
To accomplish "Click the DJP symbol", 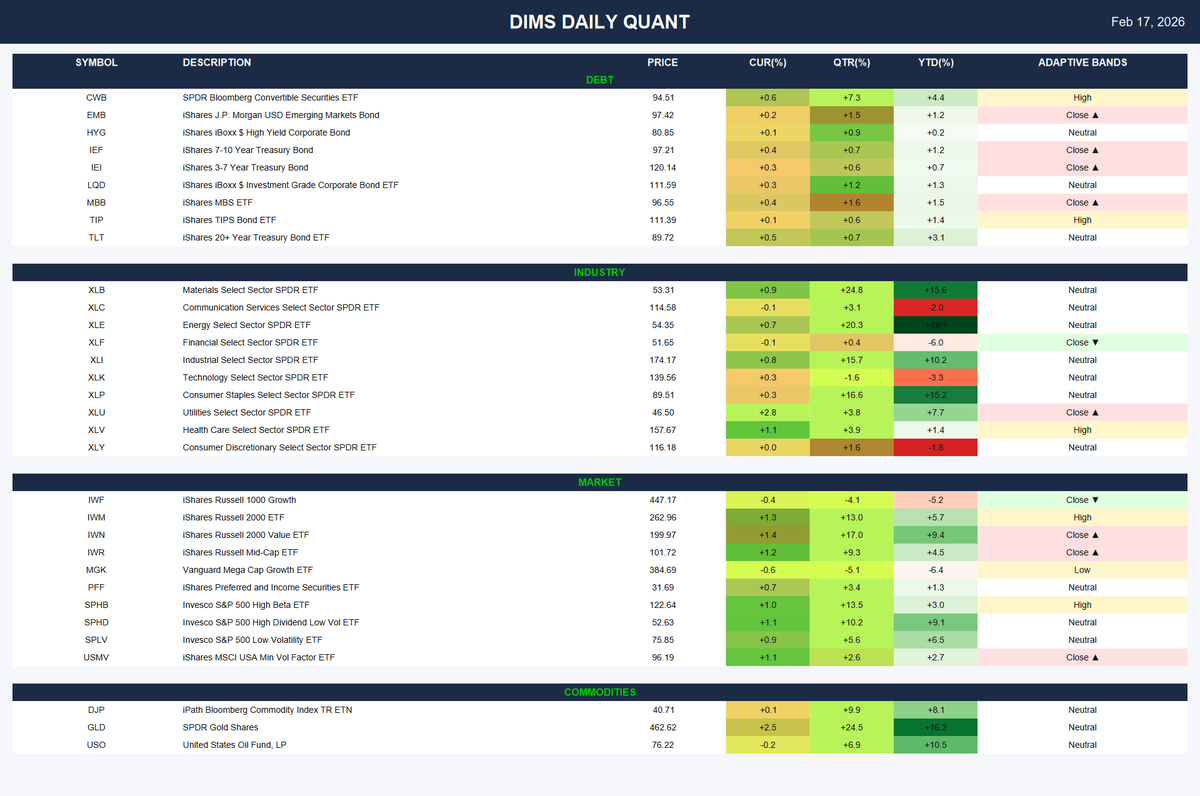I will 97,710.
